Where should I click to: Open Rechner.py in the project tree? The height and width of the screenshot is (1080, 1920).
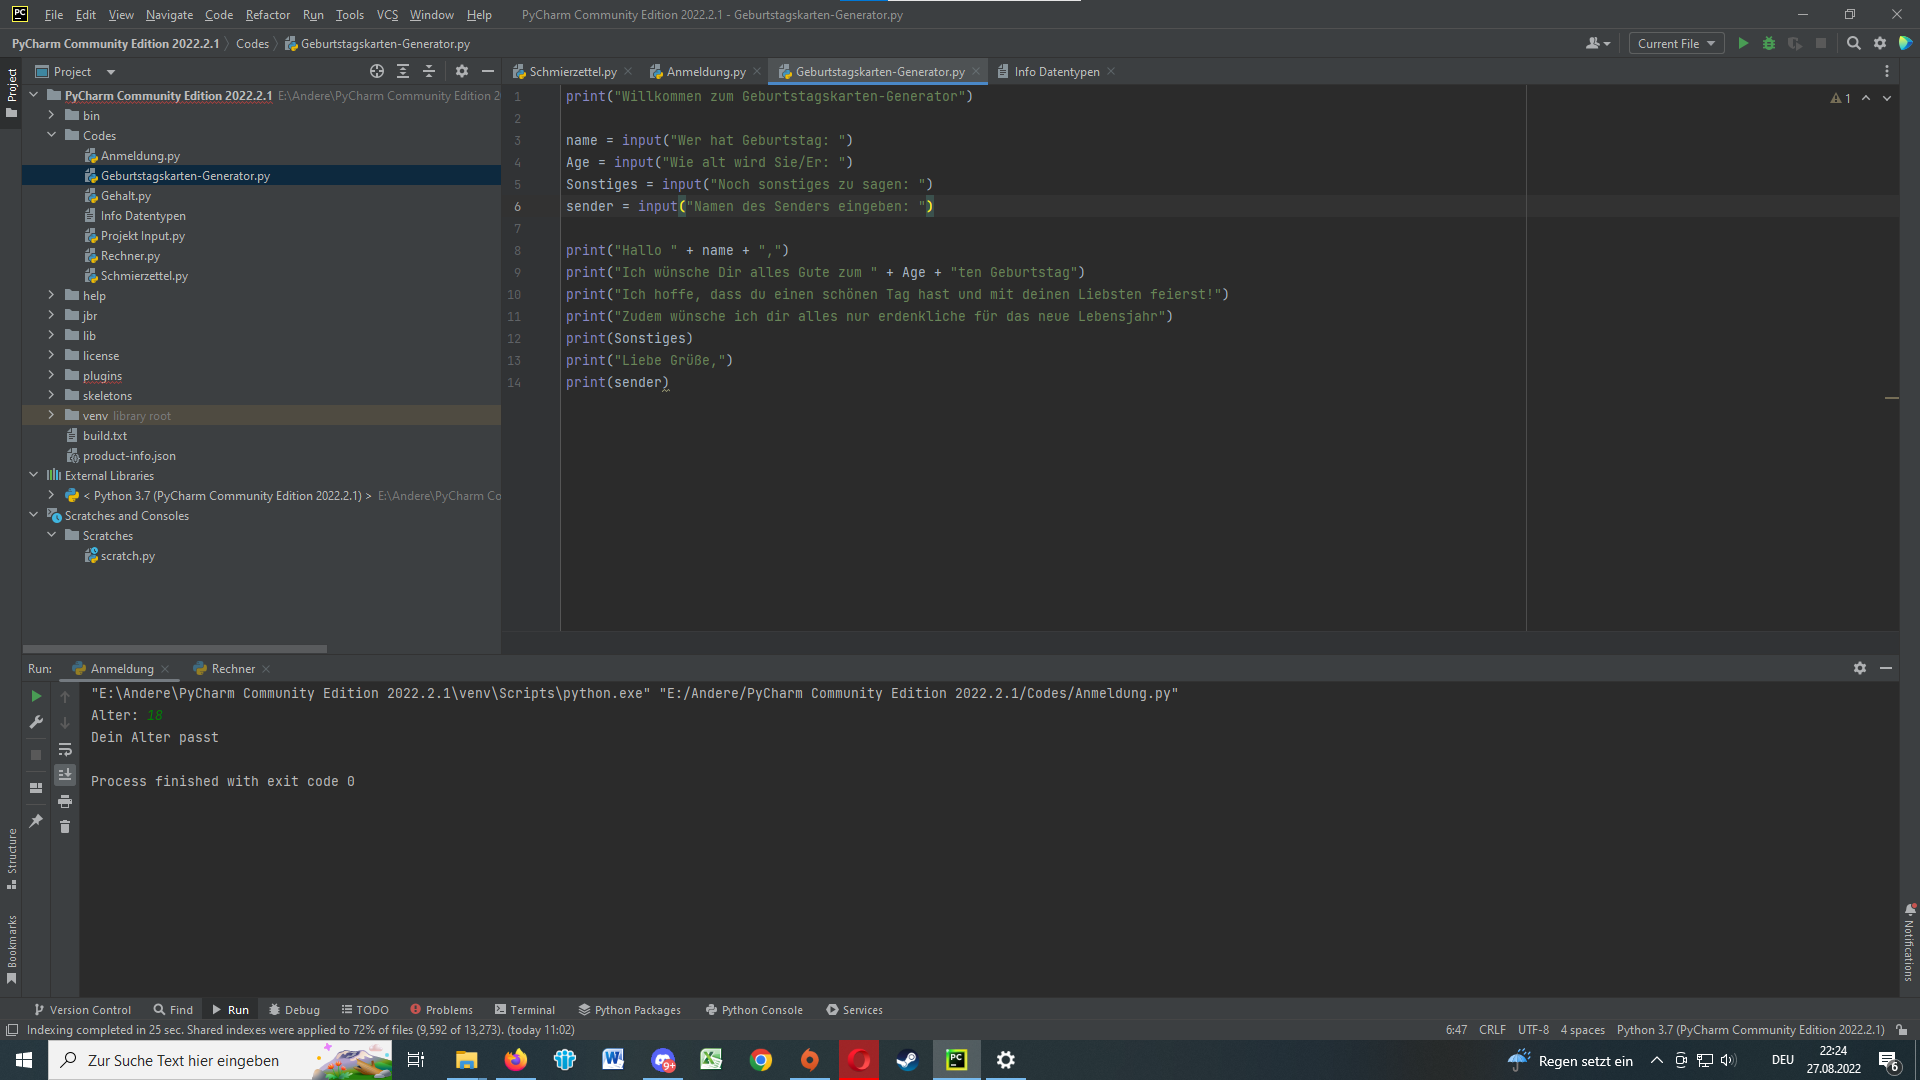[x=130, y=256]
